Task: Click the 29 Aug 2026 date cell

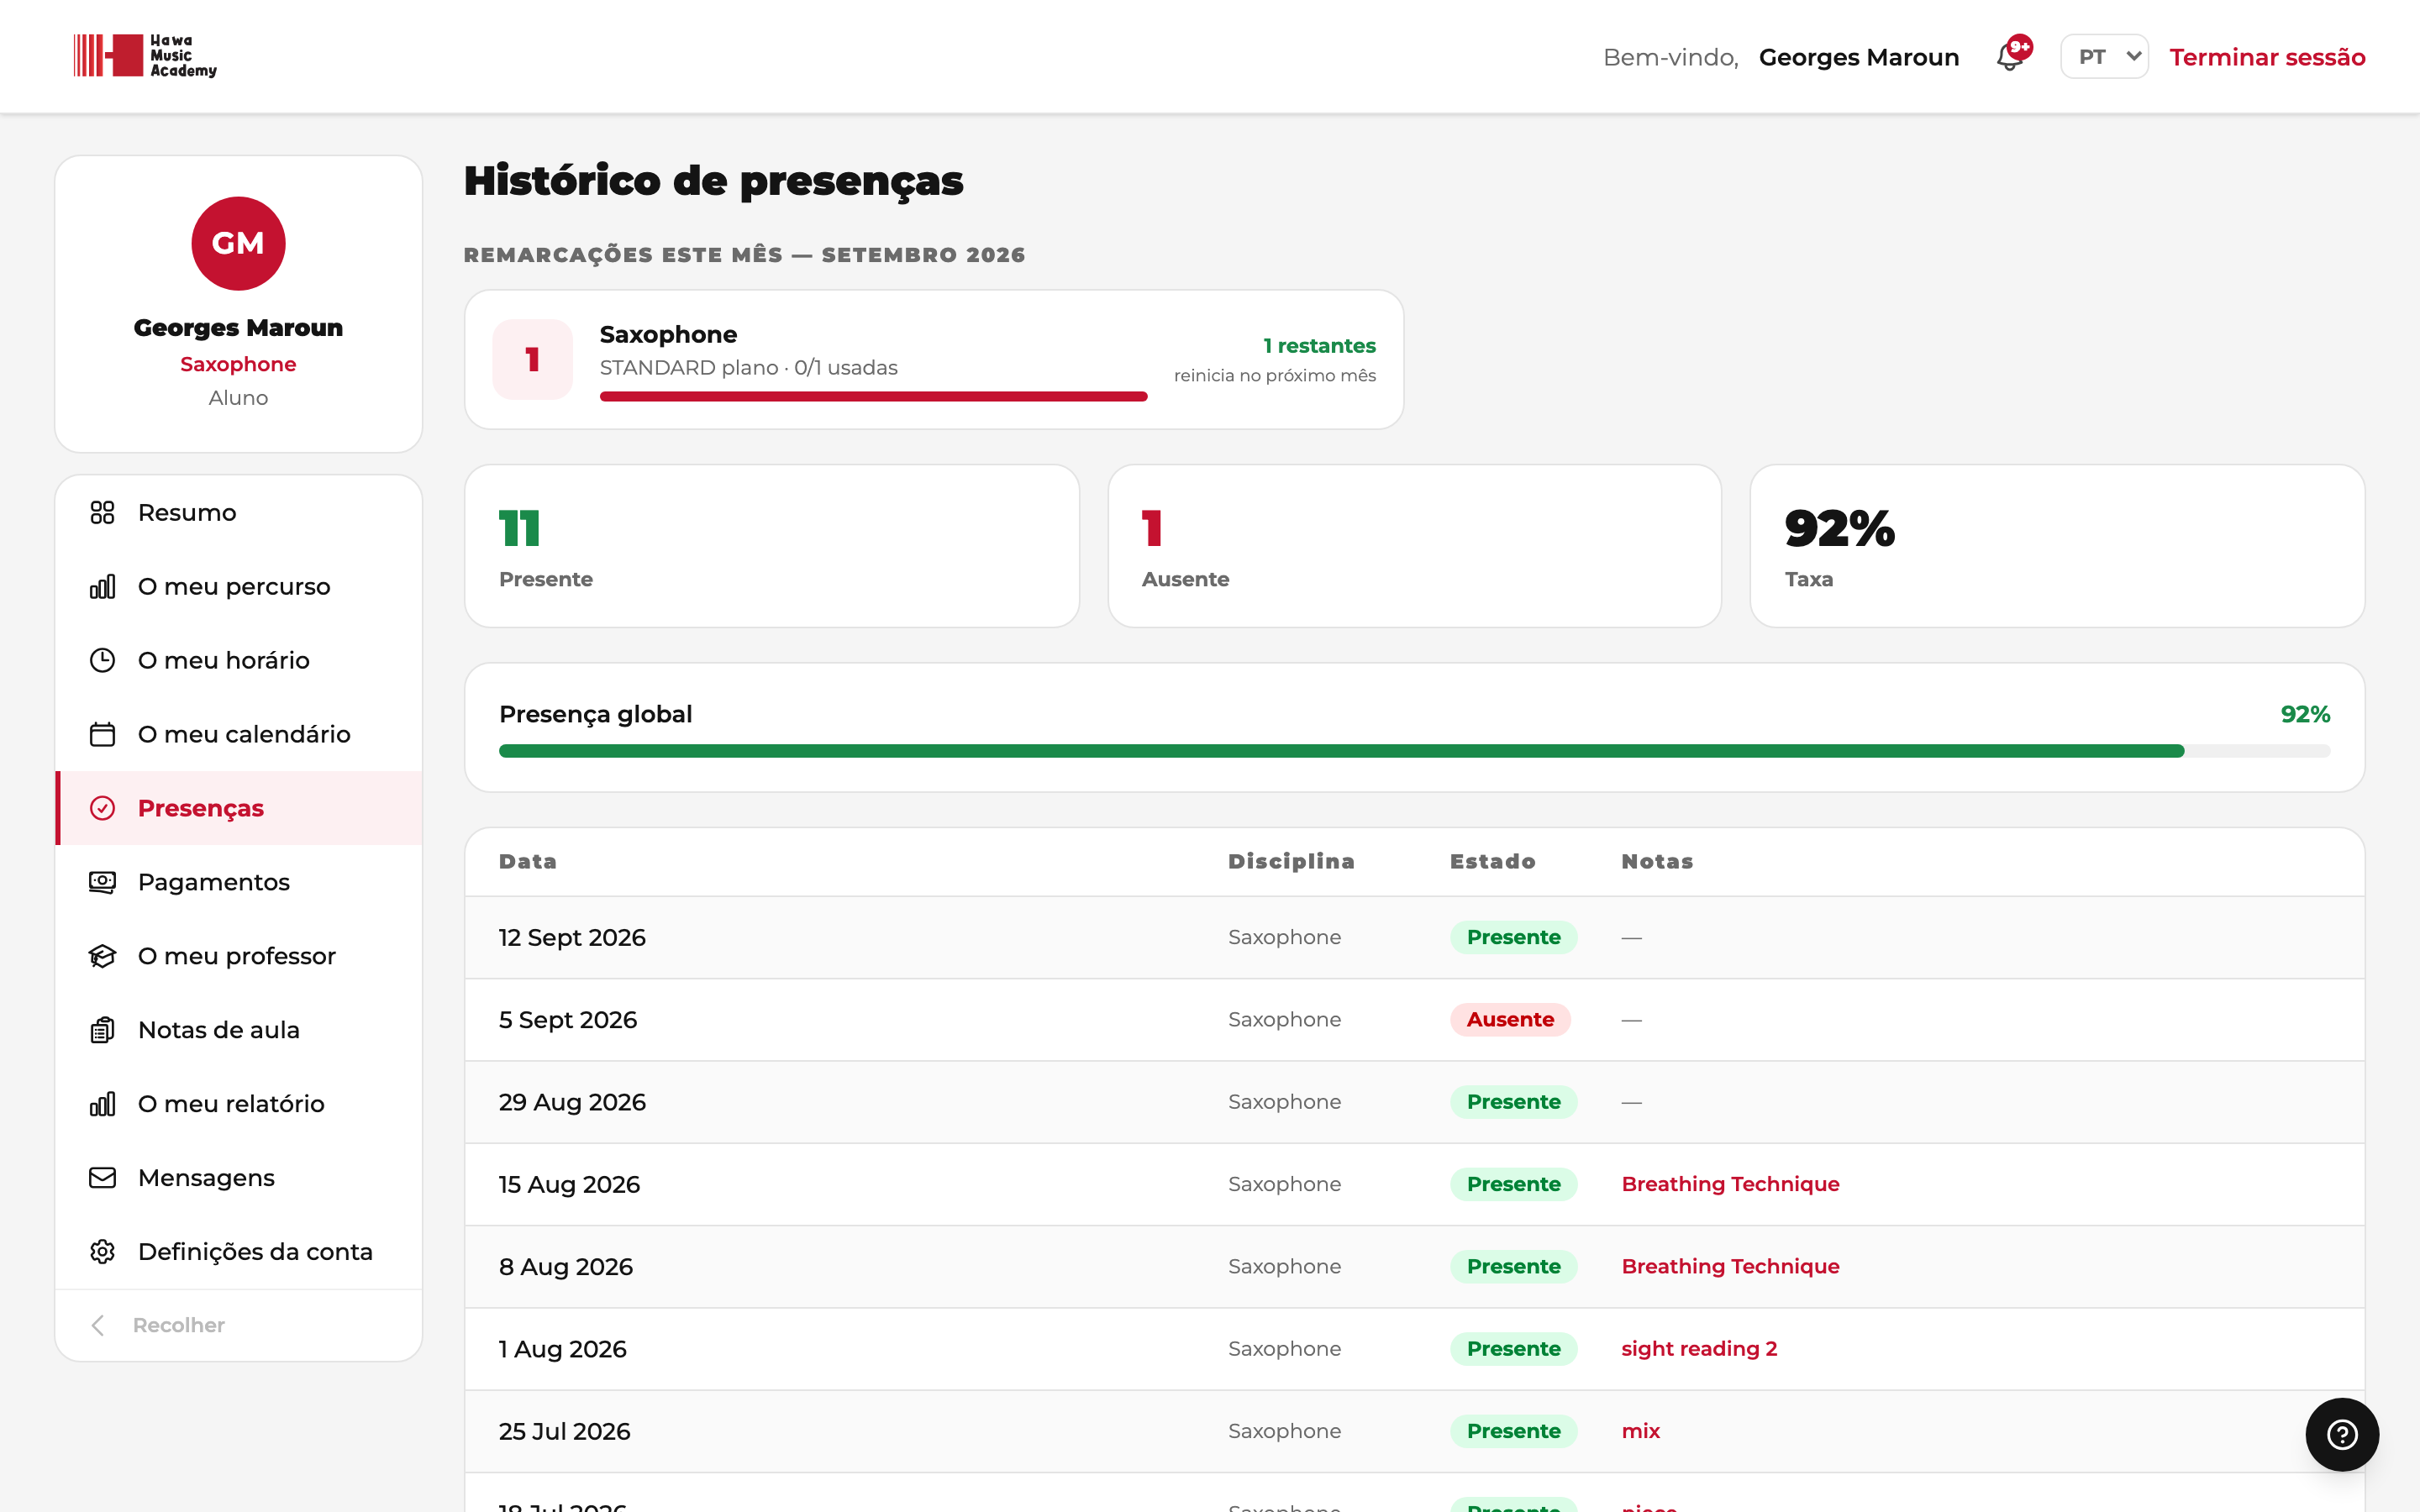Action: pos(572,1102)
